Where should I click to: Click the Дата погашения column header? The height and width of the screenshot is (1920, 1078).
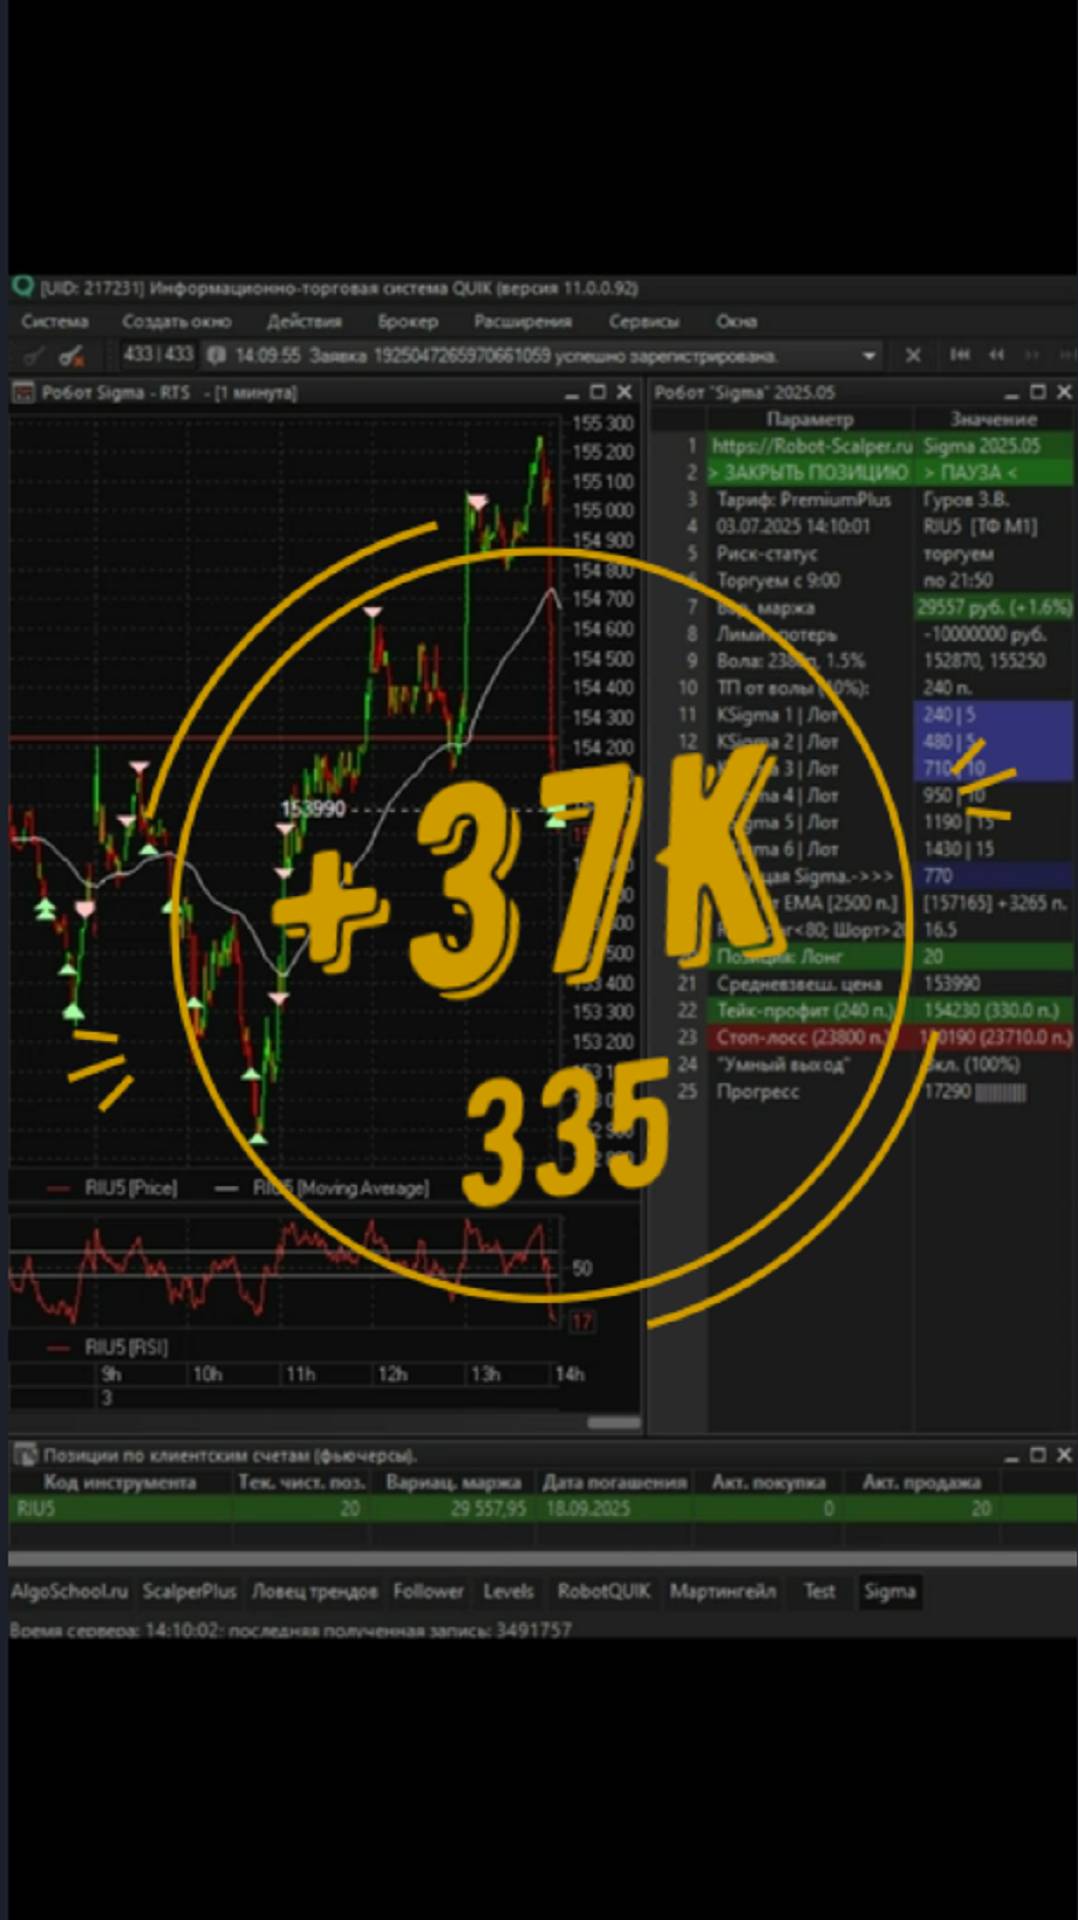tap(614, 1482)
